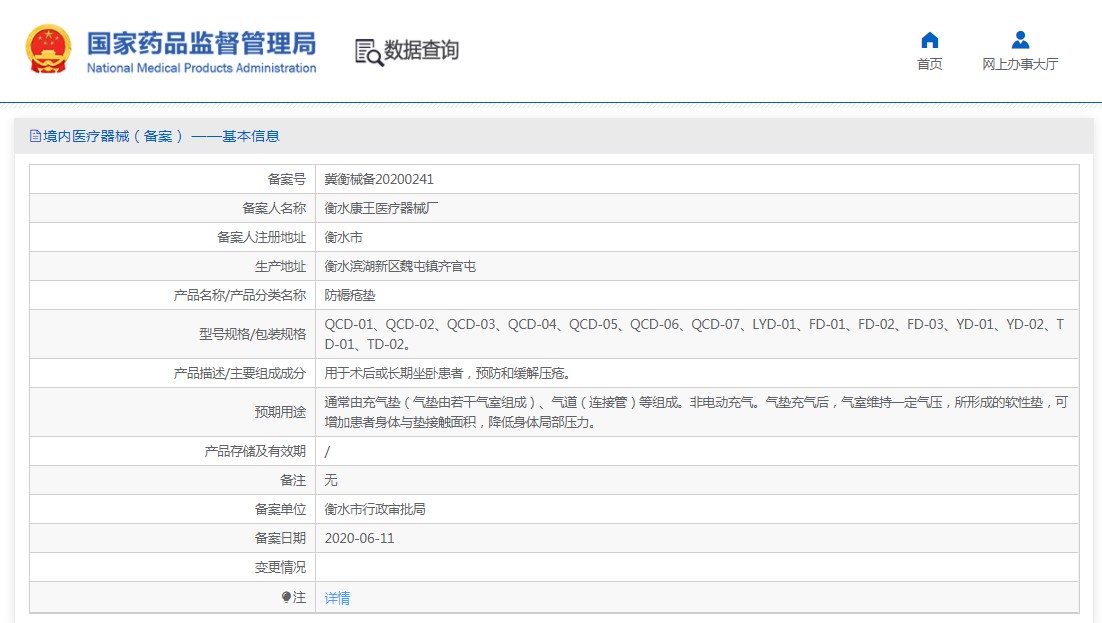This screenshot has width=1102, height=623.
Task: Click the description 用于术后或长期坐卧患者
Action: click(x=447, y=373)
